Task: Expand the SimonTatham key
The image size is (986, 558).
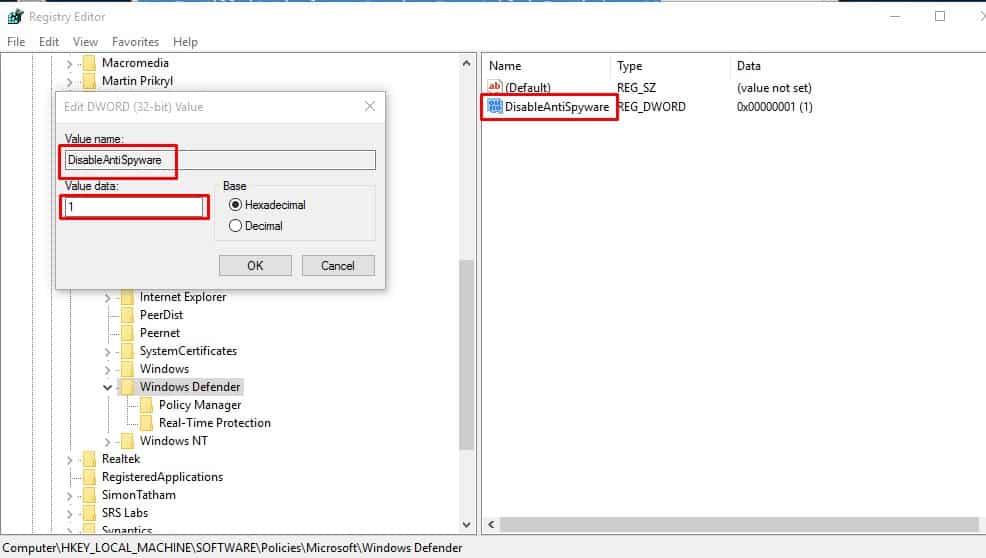Action: tap(69, 496)
